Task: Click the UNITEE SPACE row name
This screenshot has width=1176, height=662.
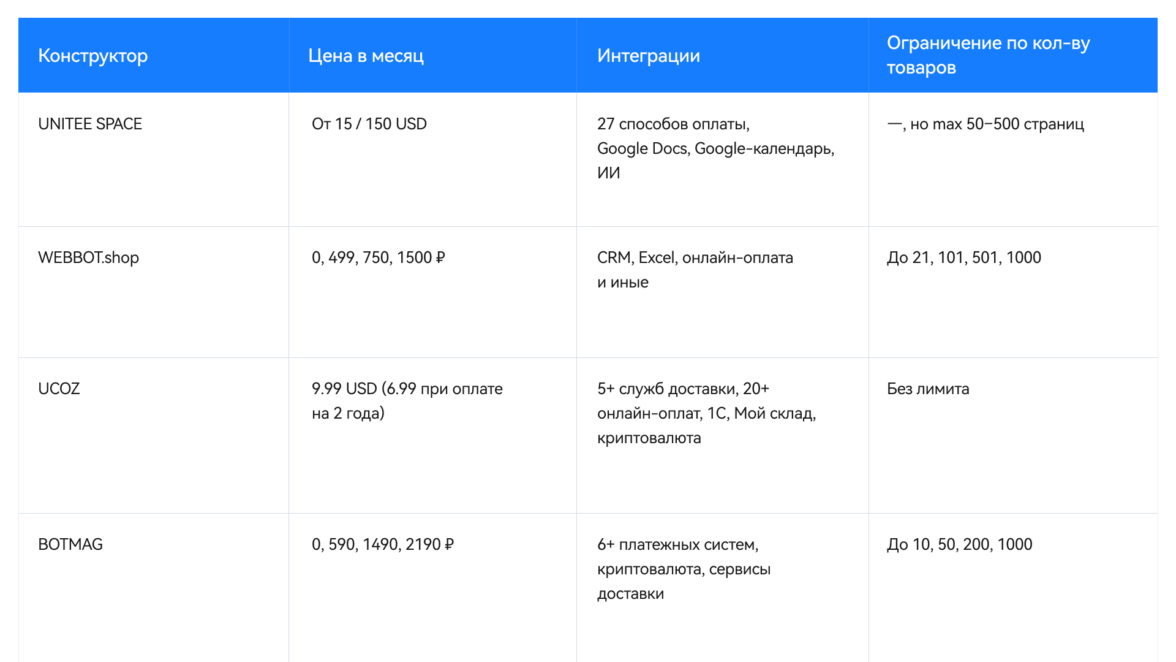Action: click(90, 124)
